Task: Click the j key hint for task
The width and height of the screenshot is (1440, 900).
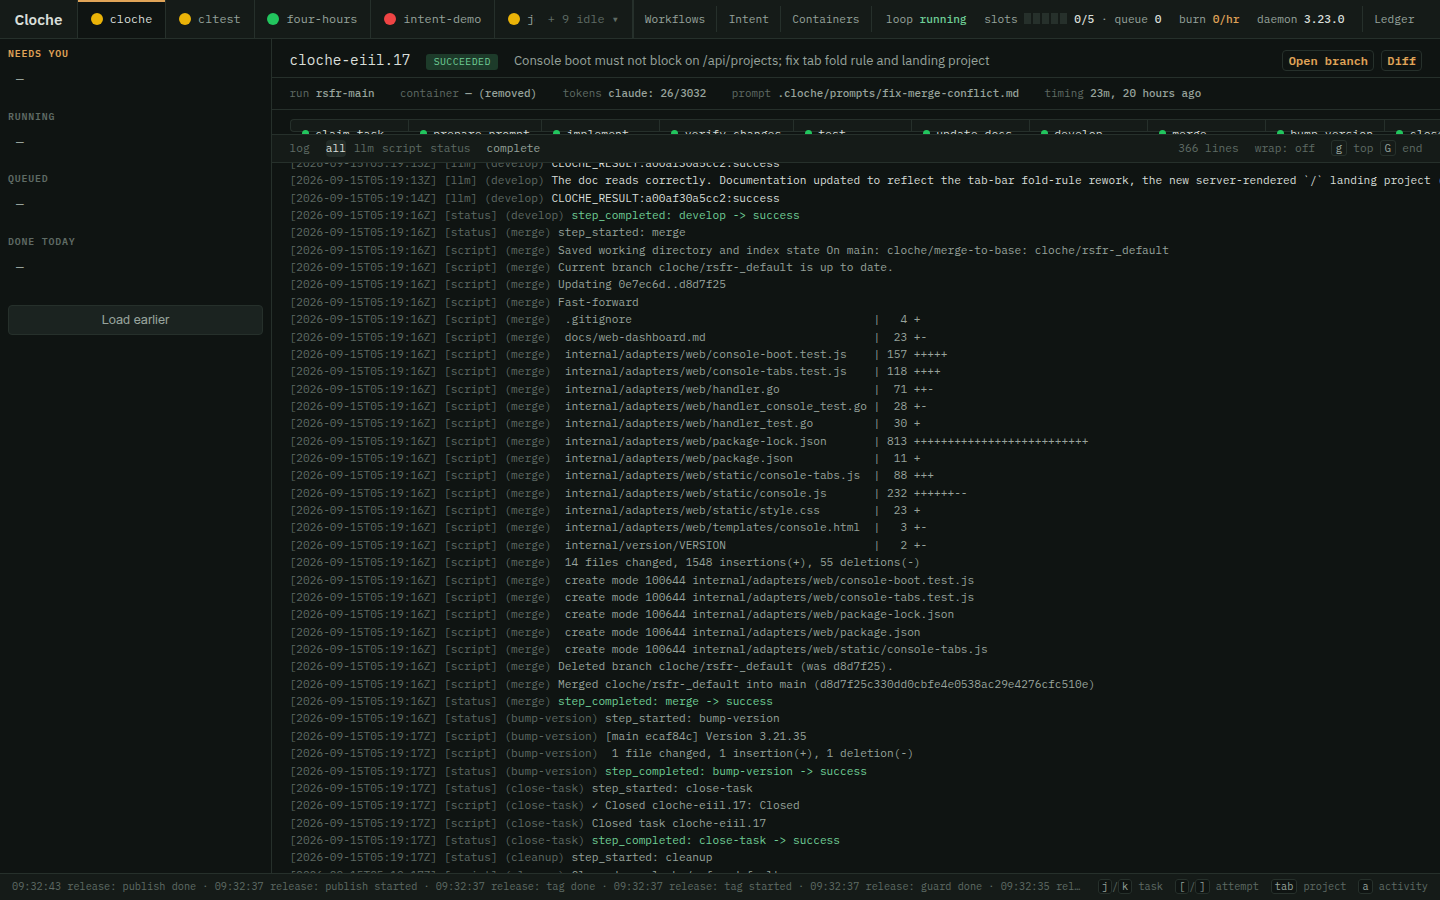Action: (1104, 886)
